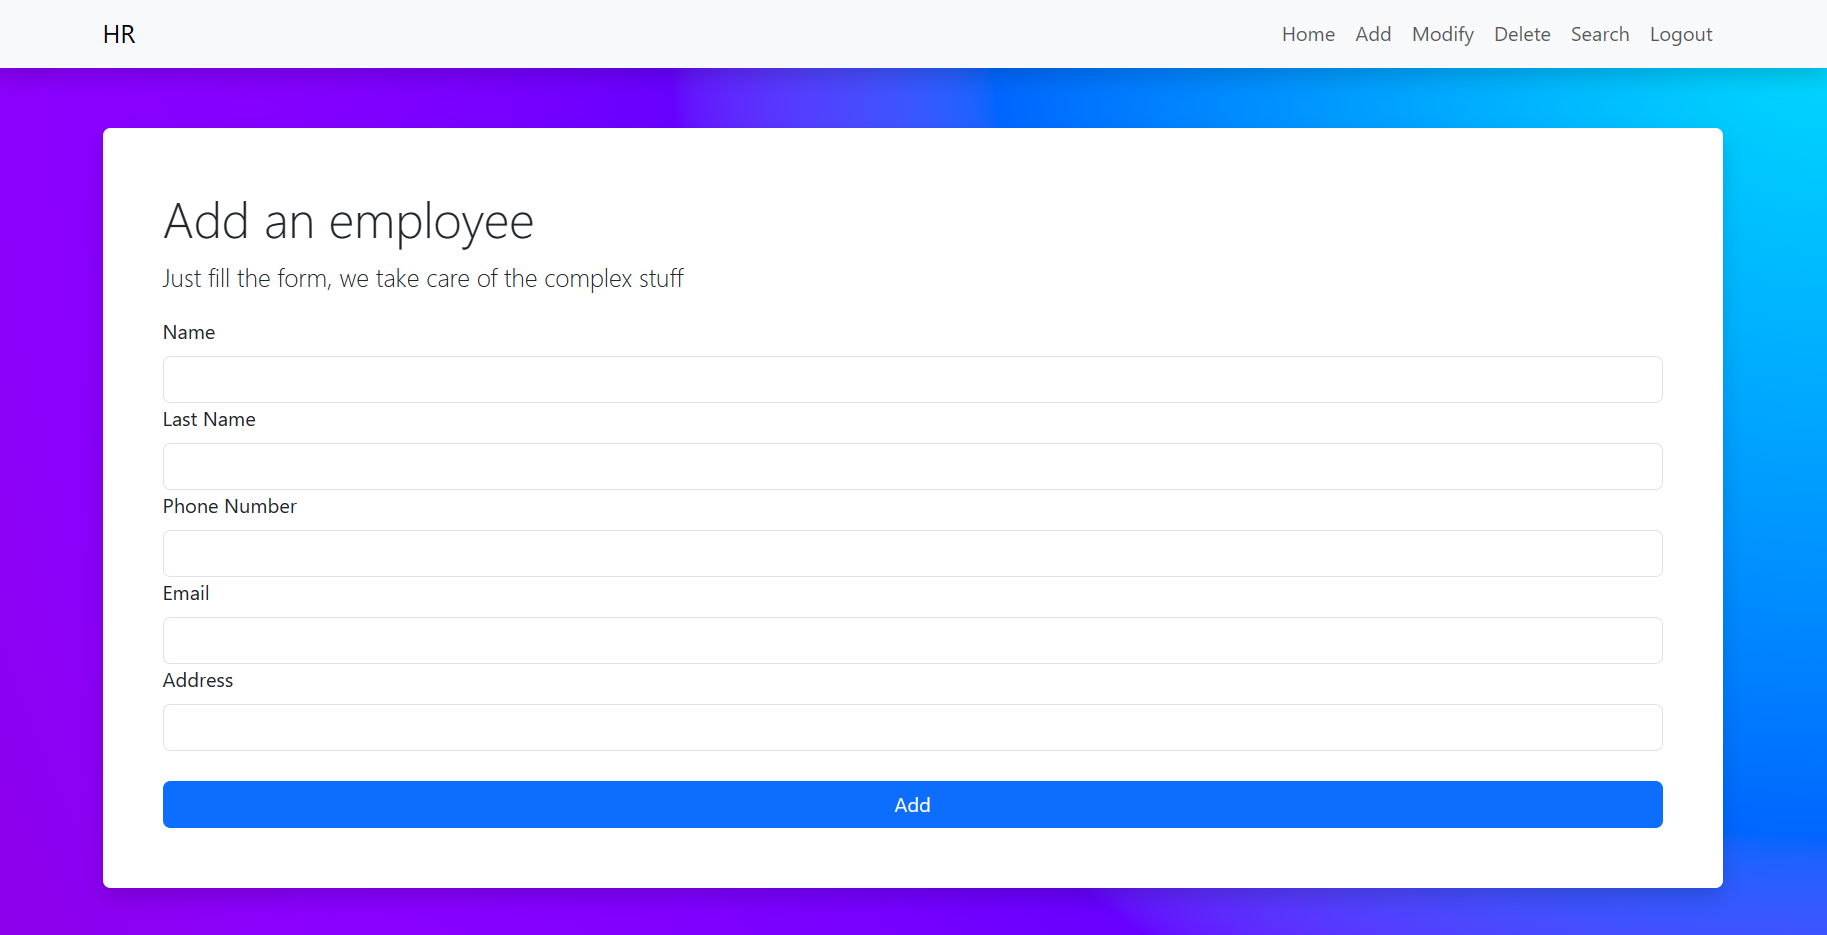This screenshot has width=1827, height=935.
Task: Click the blue Add submit button
Action: click(x=912, y=804)
